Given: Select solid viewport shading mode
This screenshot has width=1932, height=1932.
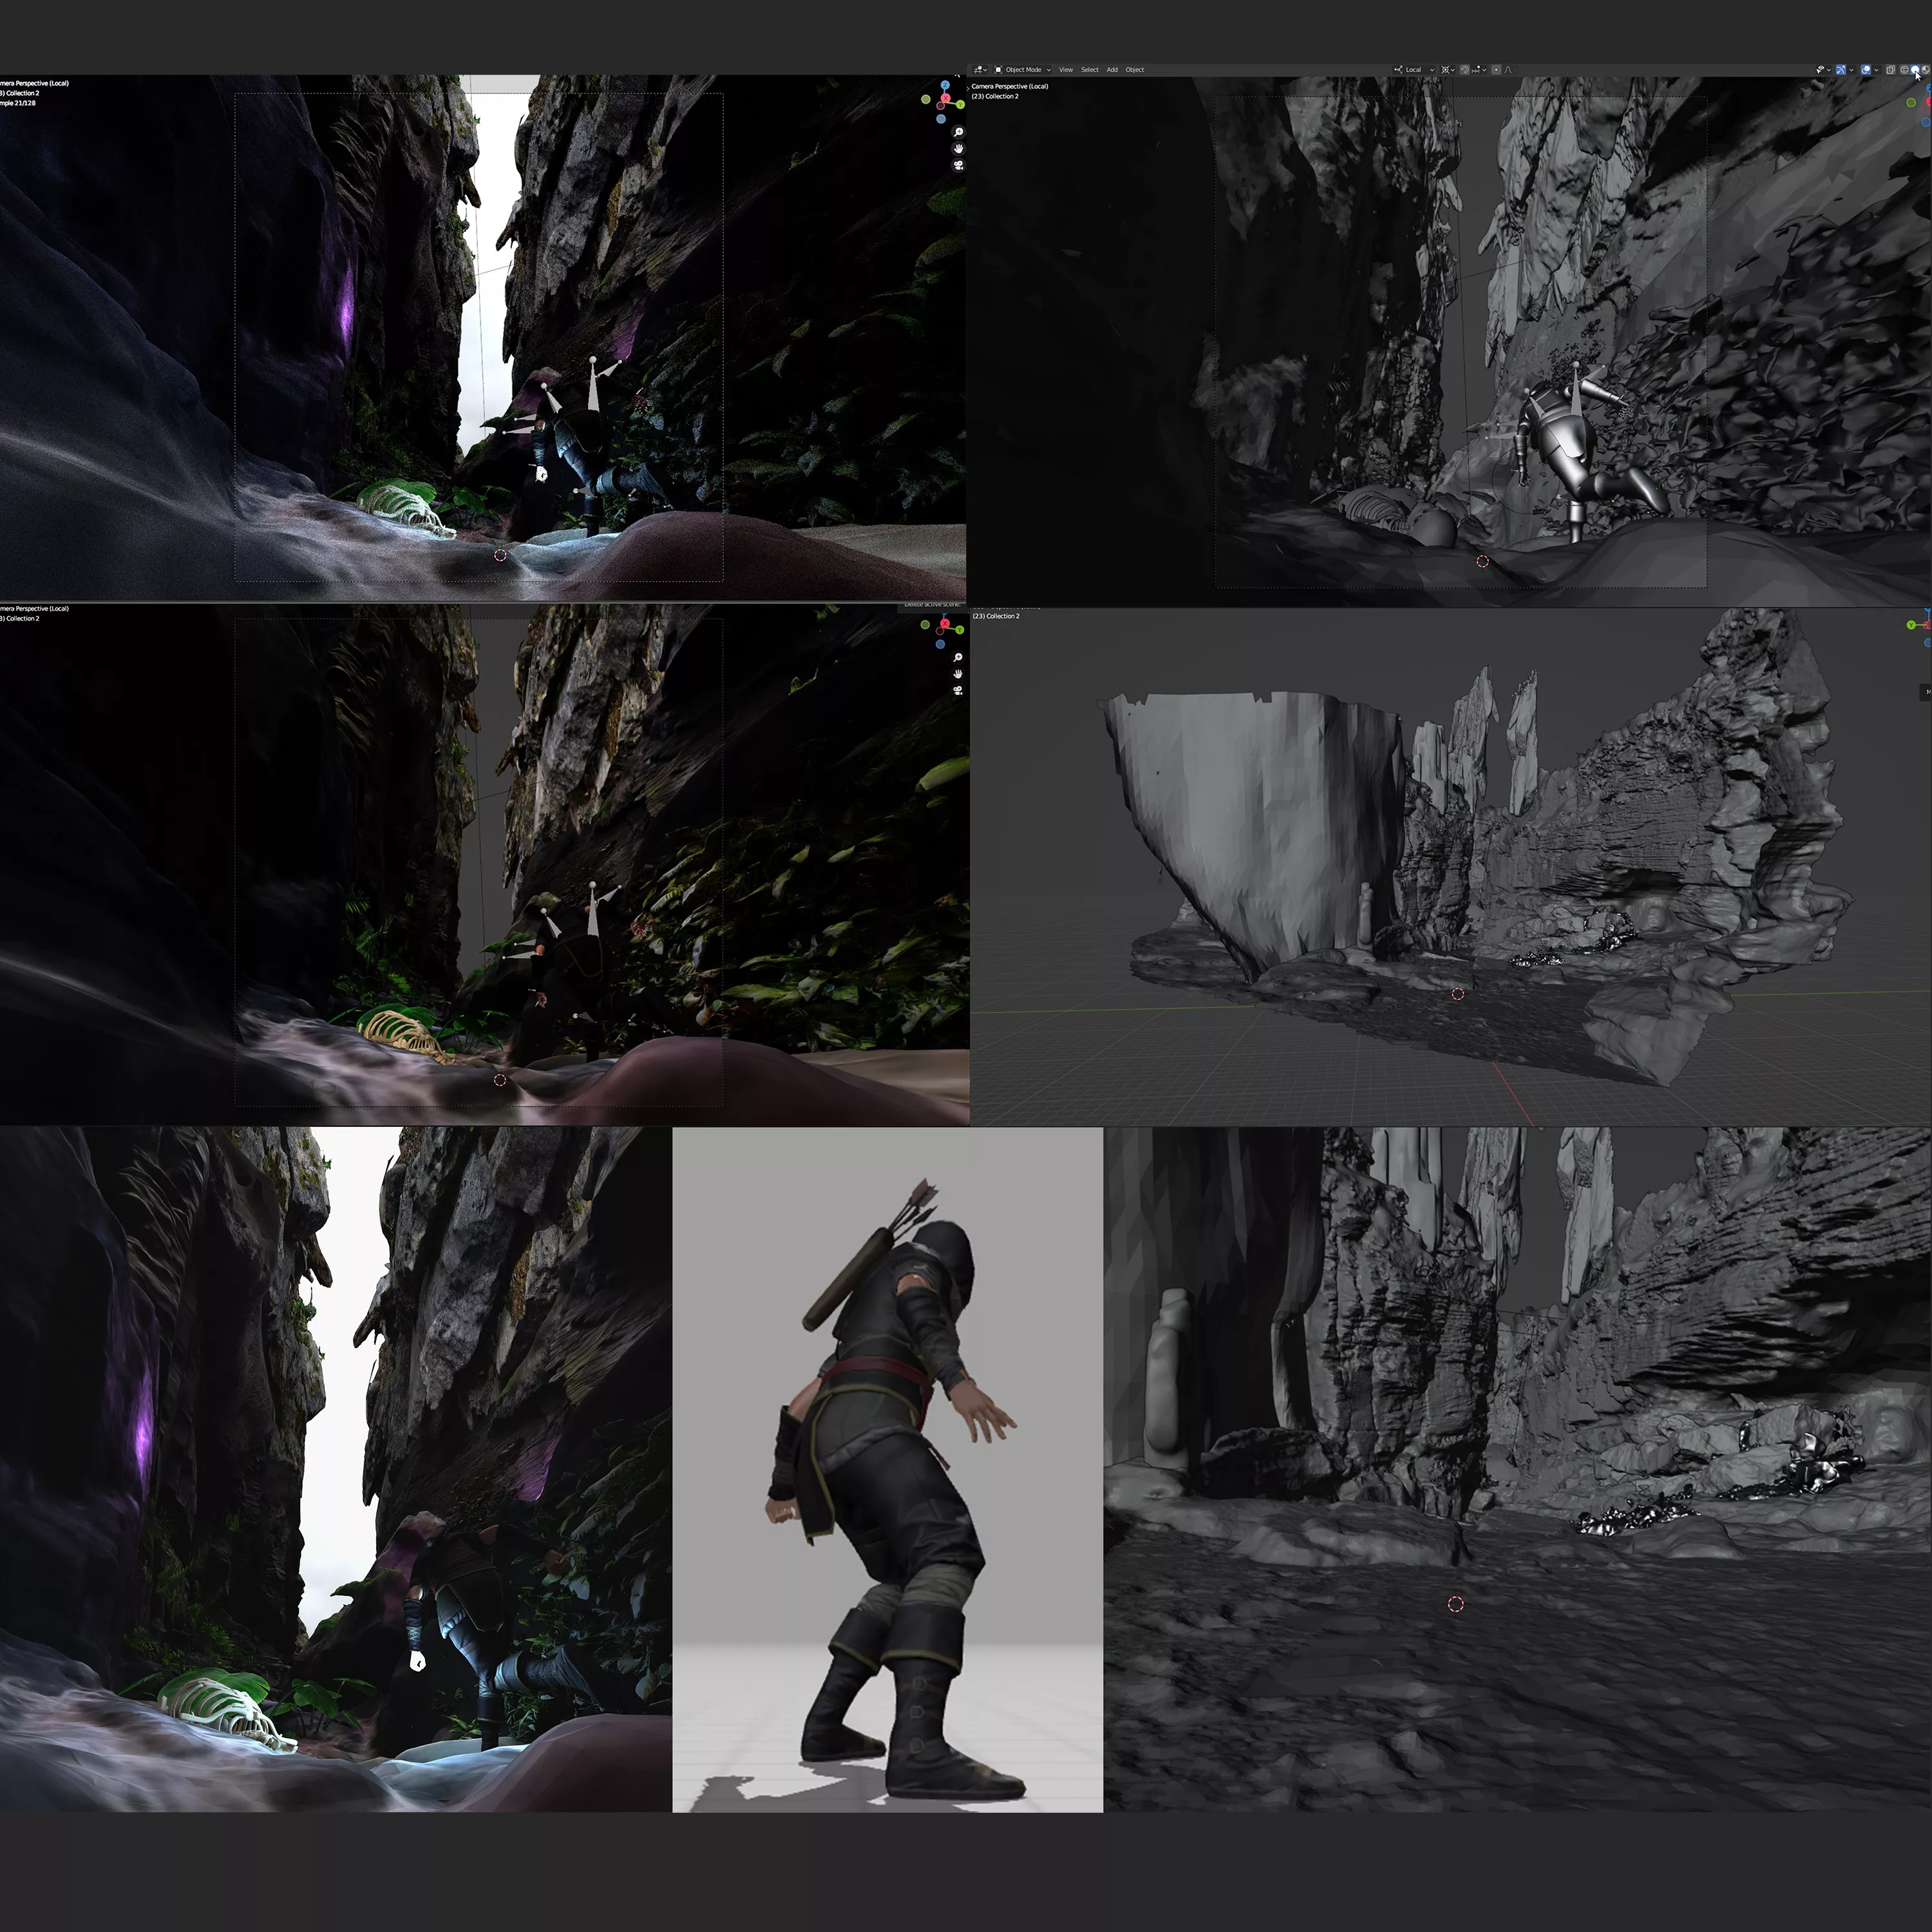Looking at the screenshot, I should [x=1915, y=70].
